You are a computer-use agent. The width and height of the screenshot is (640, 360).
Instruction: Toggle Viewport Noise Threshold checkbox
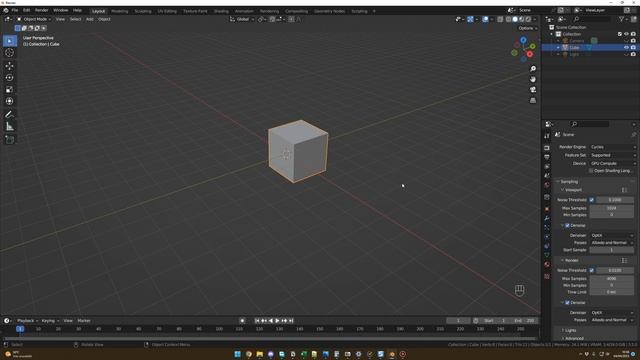coord(592,200)
